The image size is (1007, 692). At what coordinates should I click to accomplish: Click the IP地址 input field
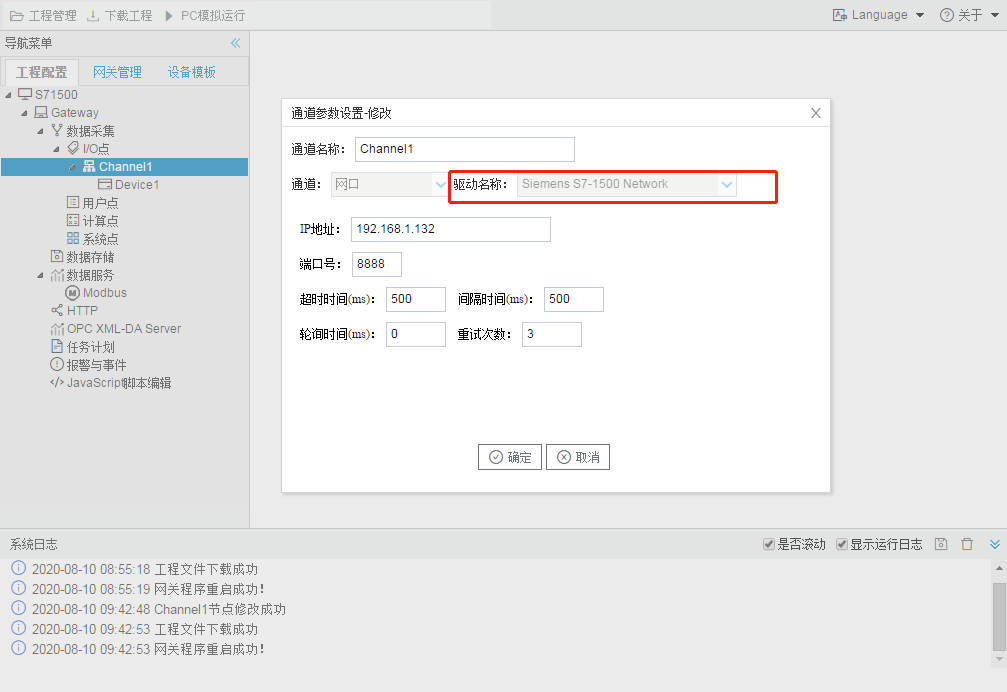pyautogui.click(x=450, y=229)
